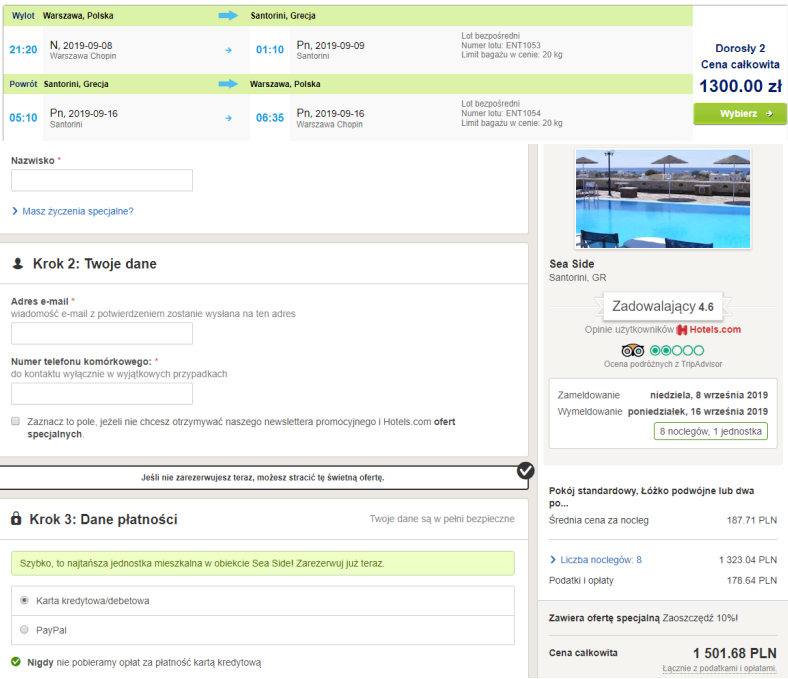Tick the newsletter opt-out checkbox
This screenshot has height=679, width=788.
point(16,422)
